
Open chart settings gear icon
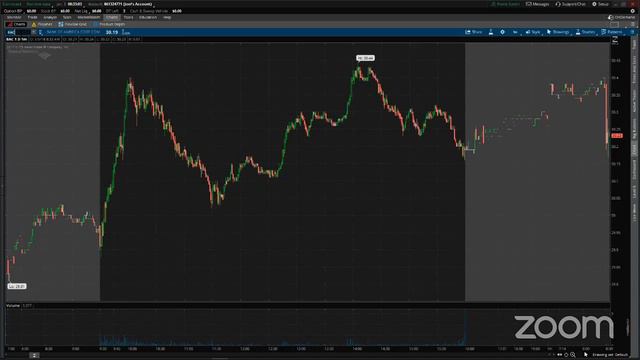(x=502, y=32)
